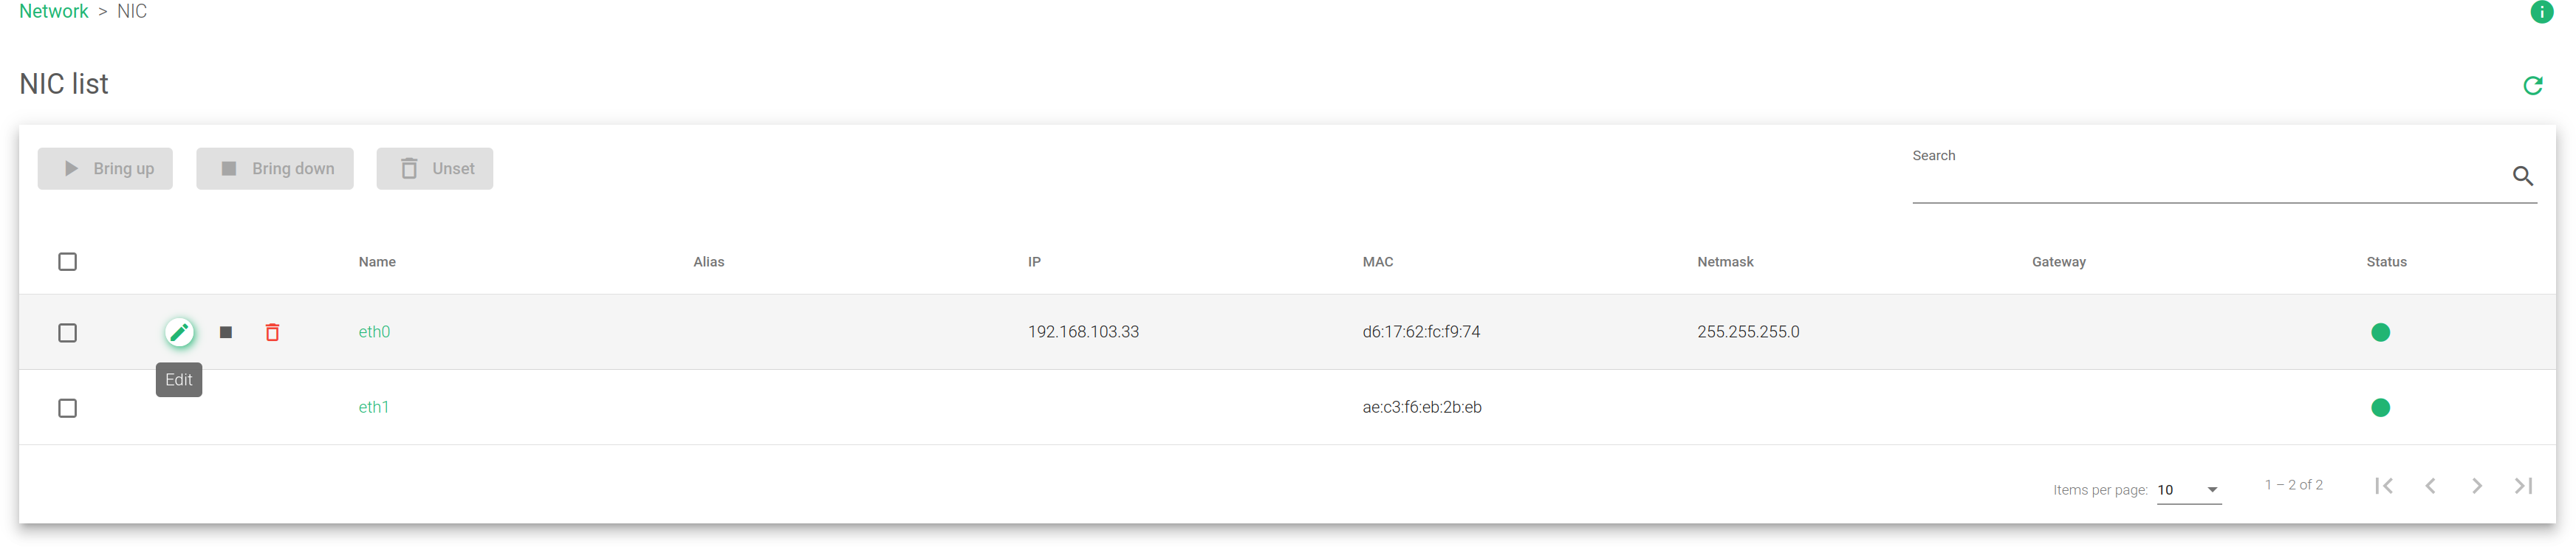Screen dimensions: 2576x547
Task: Click the previous page arrow
Action: click(x=2430, y=485)
